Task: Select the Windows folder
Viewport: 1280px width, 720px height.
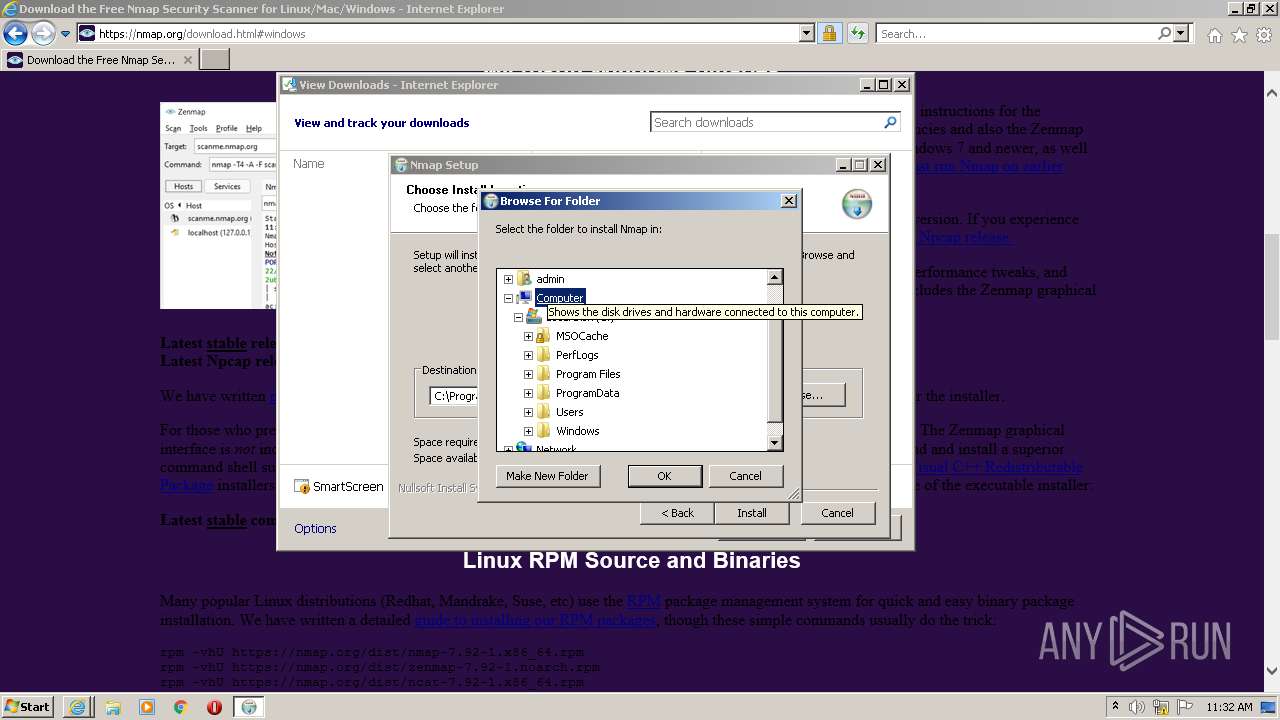Action: [x=577, y=431]
